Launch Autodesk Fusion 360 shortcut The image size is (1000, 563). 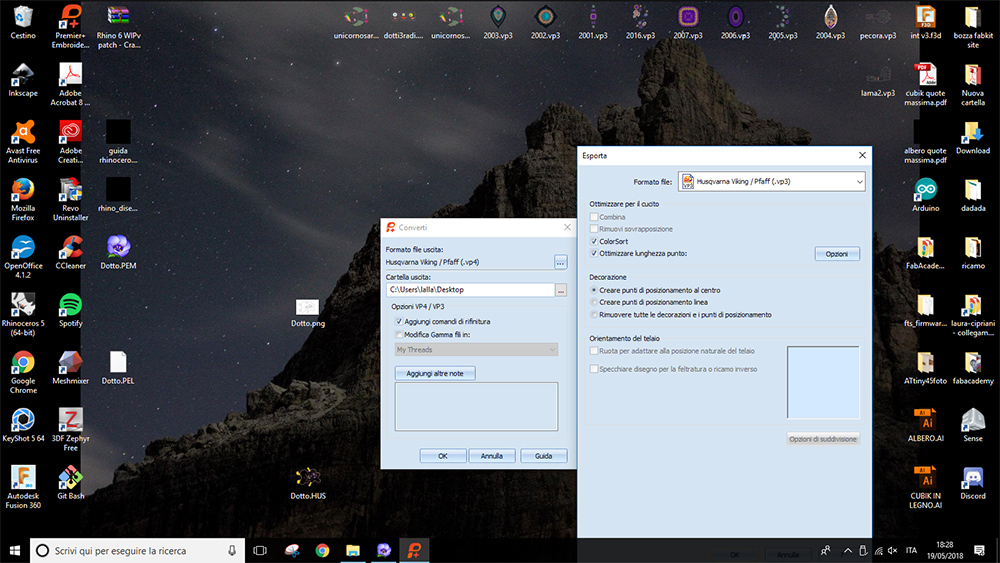(x=23, y=478)
